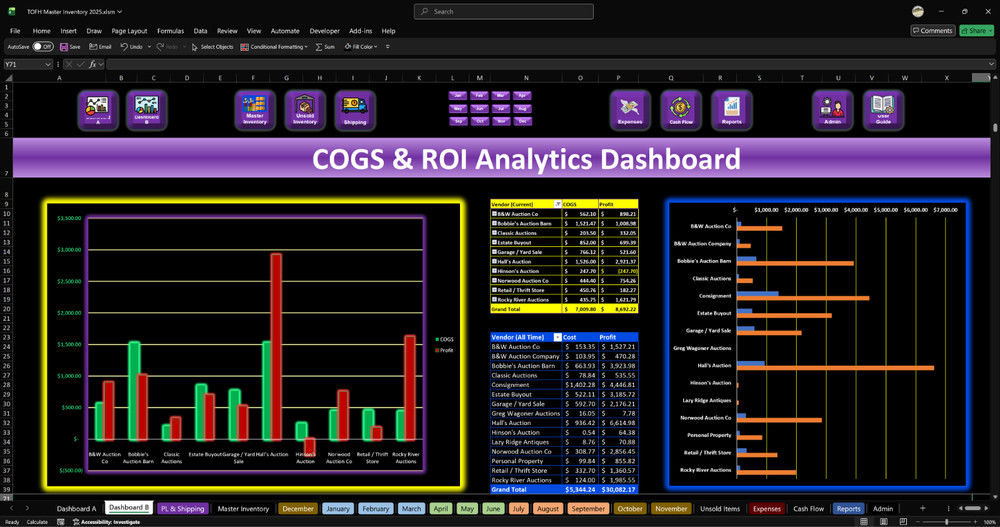
Task: Click the Unsold Inventory icon button
Action: 305,109
